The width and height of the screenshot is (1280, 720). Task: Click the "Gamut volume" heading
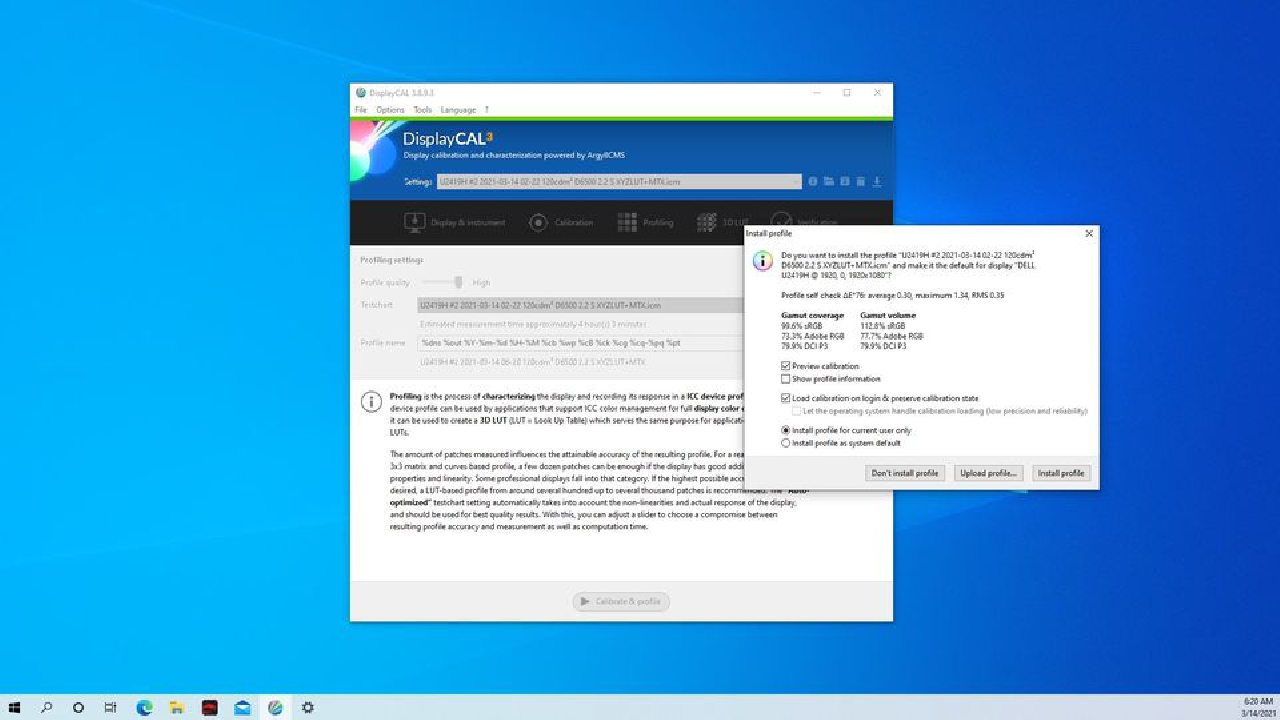click(887, 315)
